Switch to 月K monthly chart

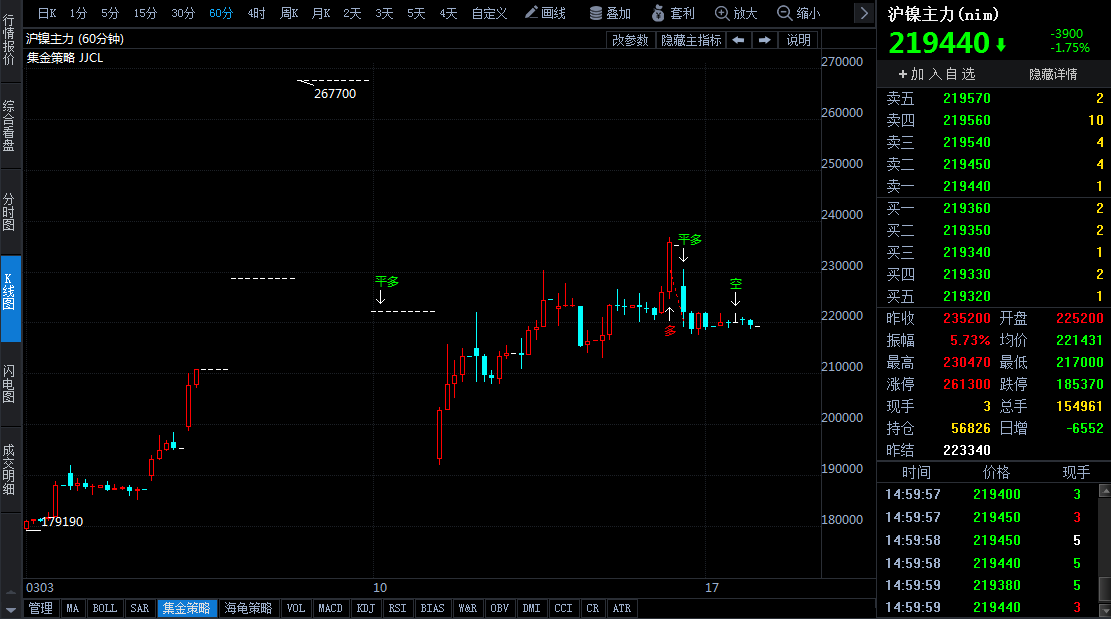pos(321,13)
